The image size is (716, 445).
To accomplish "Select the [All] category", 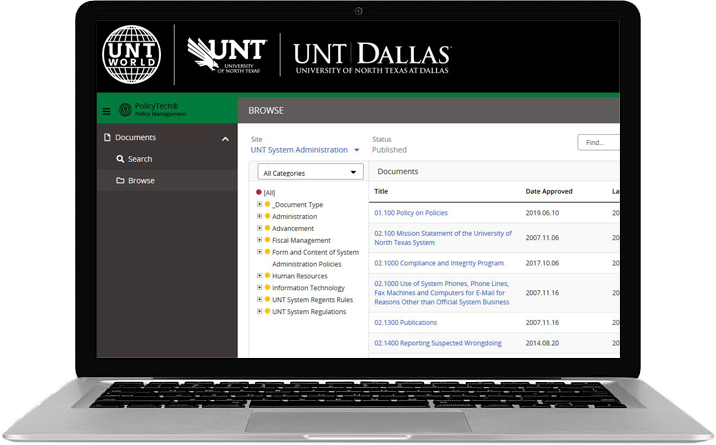I will (x=269, y=193).
